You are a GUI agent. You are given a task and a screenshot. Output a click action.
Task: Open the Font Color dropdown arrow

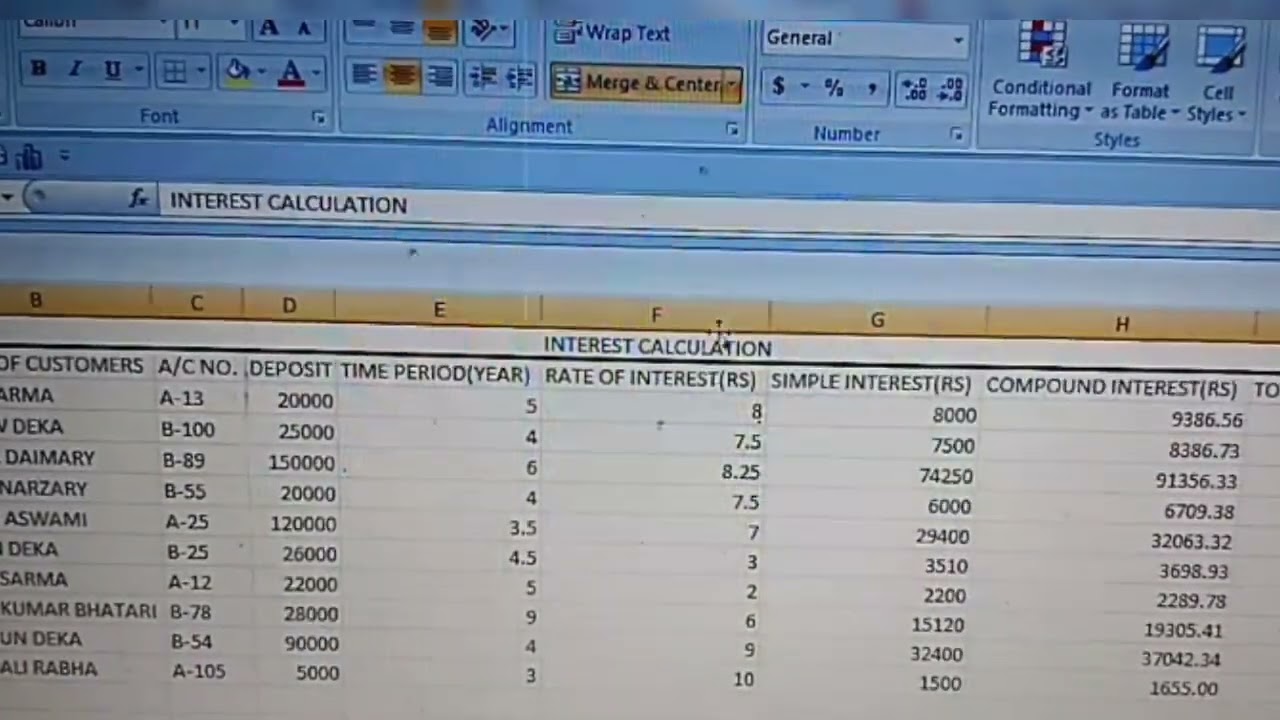[316, 73]
